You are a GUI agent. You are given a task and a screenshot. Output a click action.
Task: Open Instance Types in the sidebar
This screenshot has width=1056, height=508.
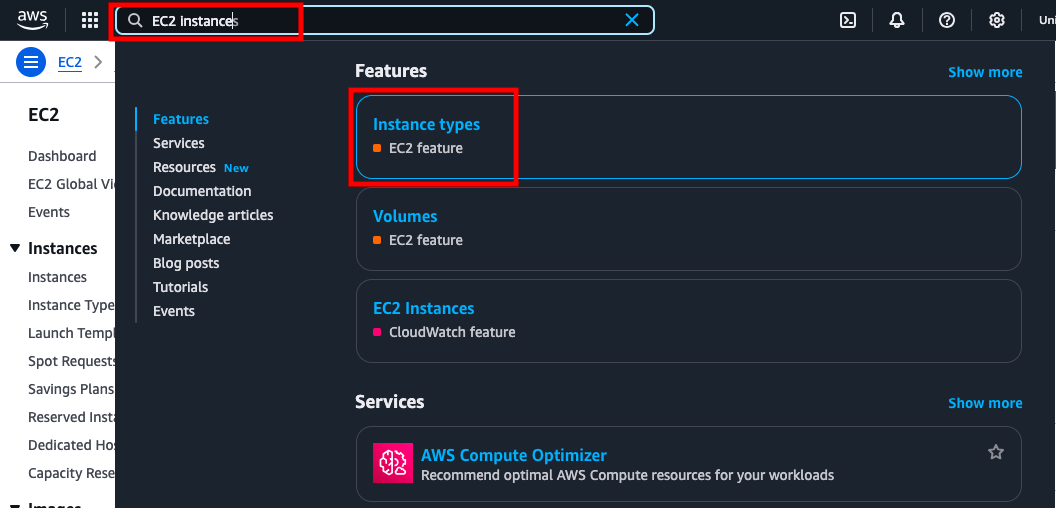[71, 305]
